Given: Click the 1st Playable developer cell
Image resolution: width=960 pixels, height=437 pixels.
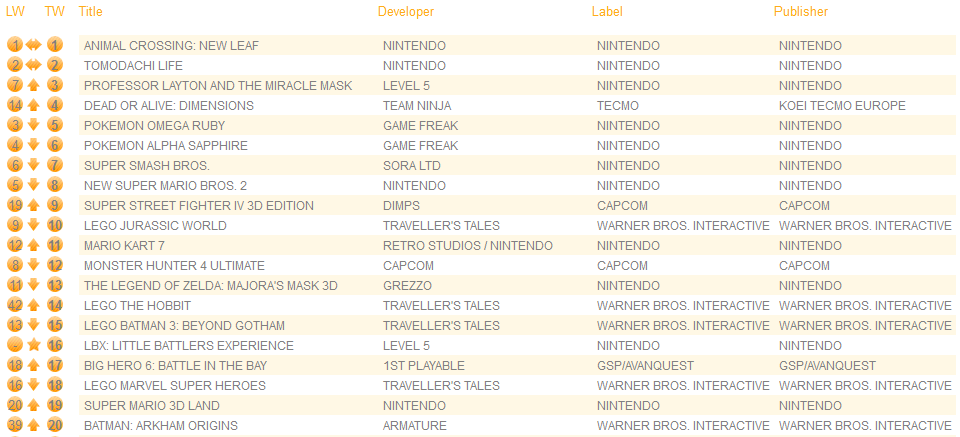Looking at the screenshot, I should pos(424,366).
